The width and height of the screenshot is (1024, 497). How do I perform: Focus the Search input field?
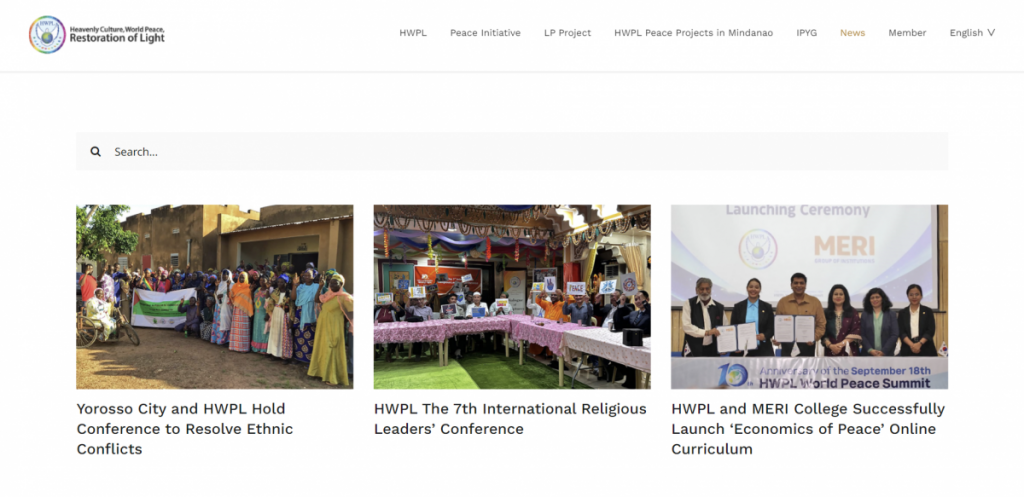[520, 152]
